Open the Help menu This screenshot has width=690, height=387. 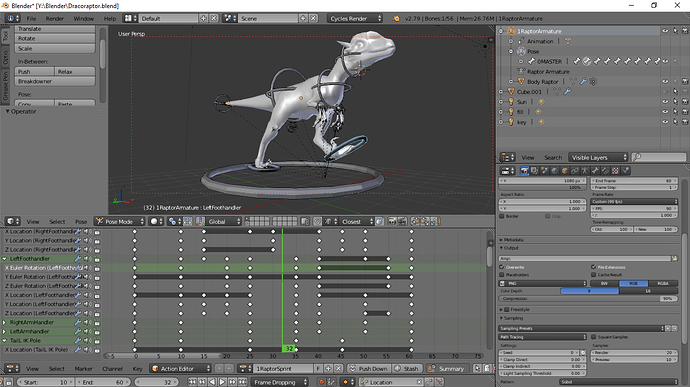pos(110,18)
